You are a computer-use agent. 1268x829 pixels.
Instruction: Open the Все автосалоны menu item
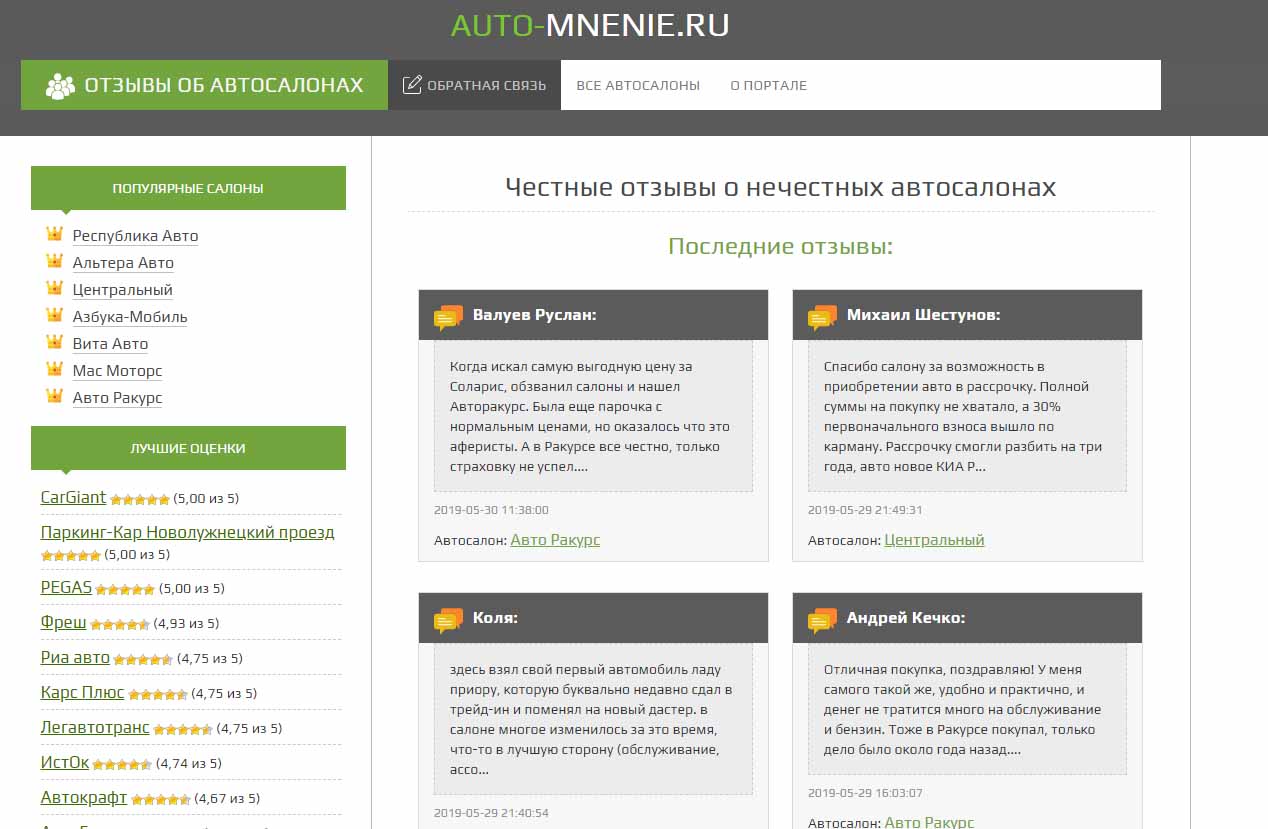638,85
